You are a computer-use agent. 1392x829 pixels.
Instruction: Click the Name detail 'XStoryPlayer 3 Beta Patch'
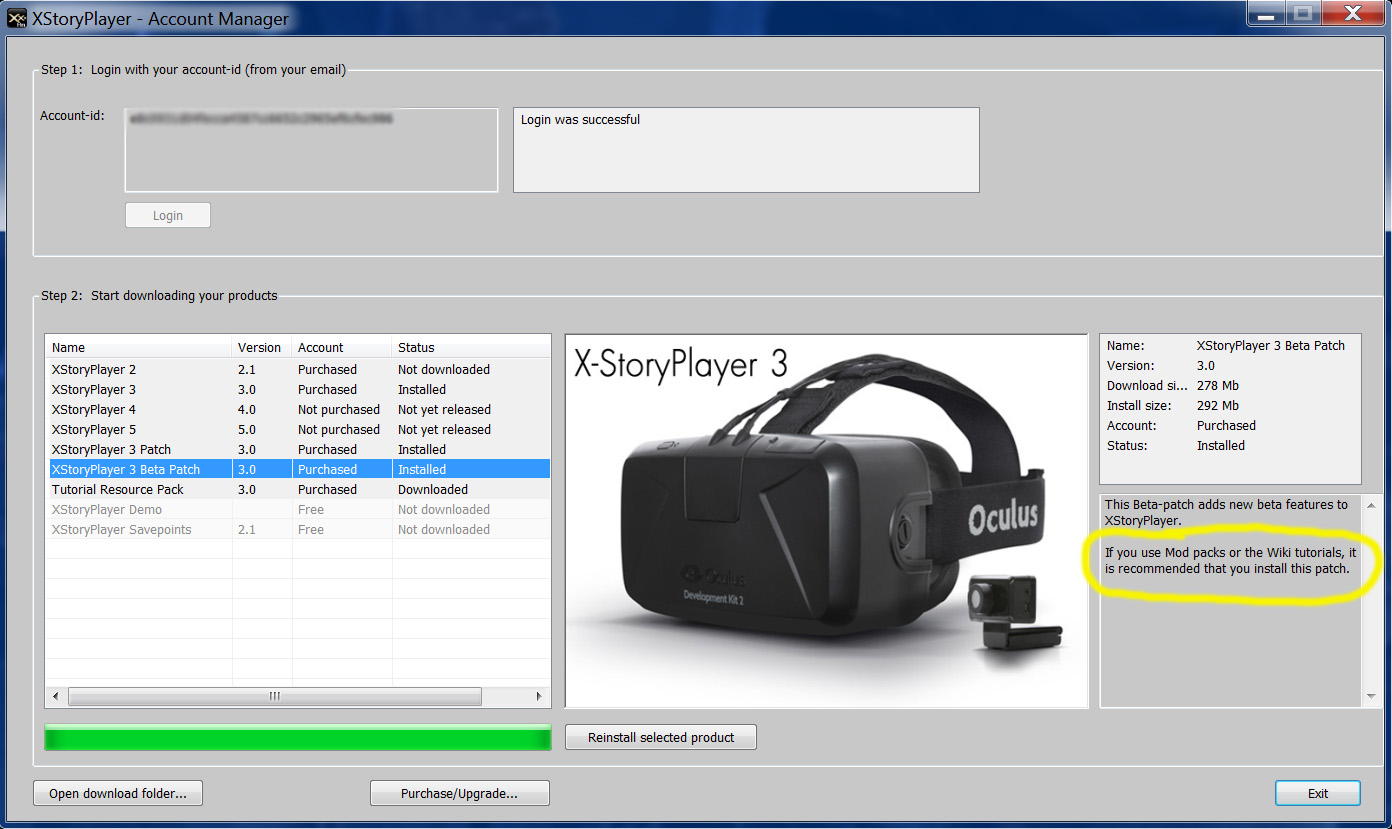tap(1226, 345)
